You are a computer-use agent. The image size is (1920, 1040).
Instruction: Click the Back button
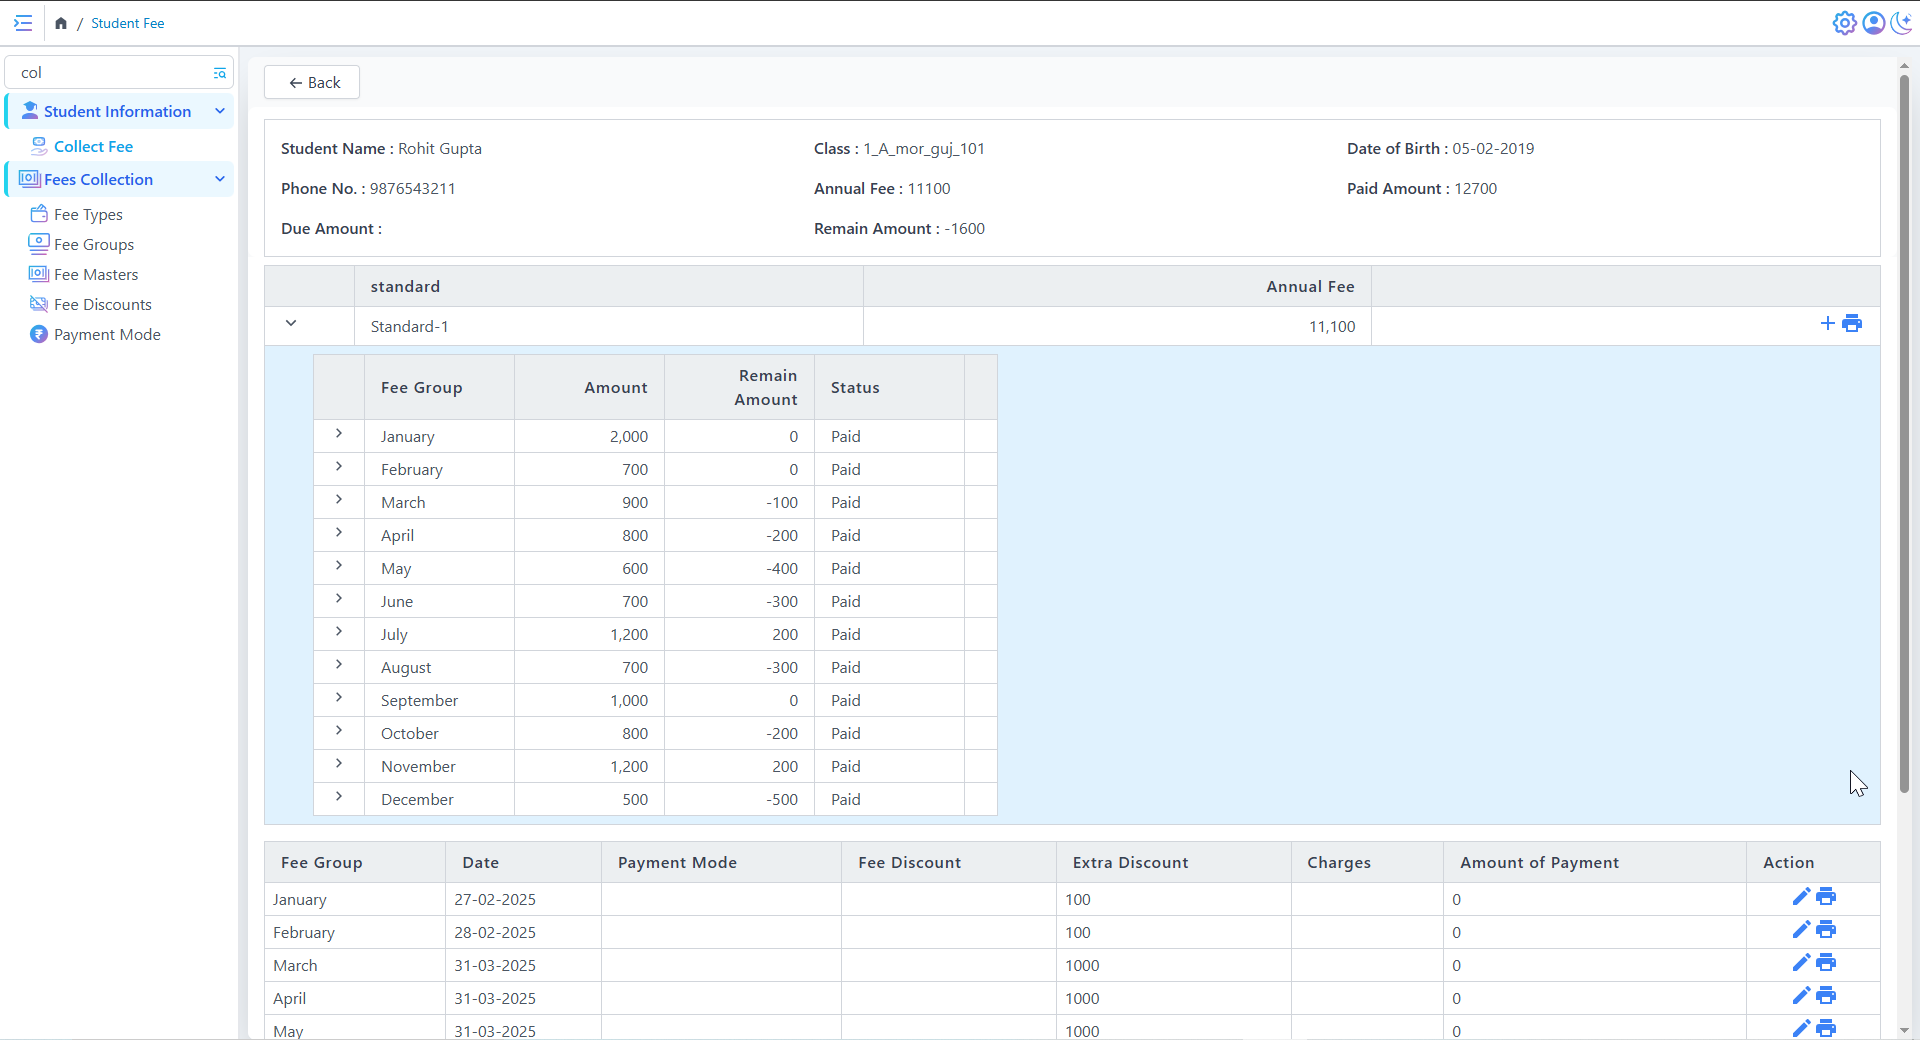click(312, 82)
